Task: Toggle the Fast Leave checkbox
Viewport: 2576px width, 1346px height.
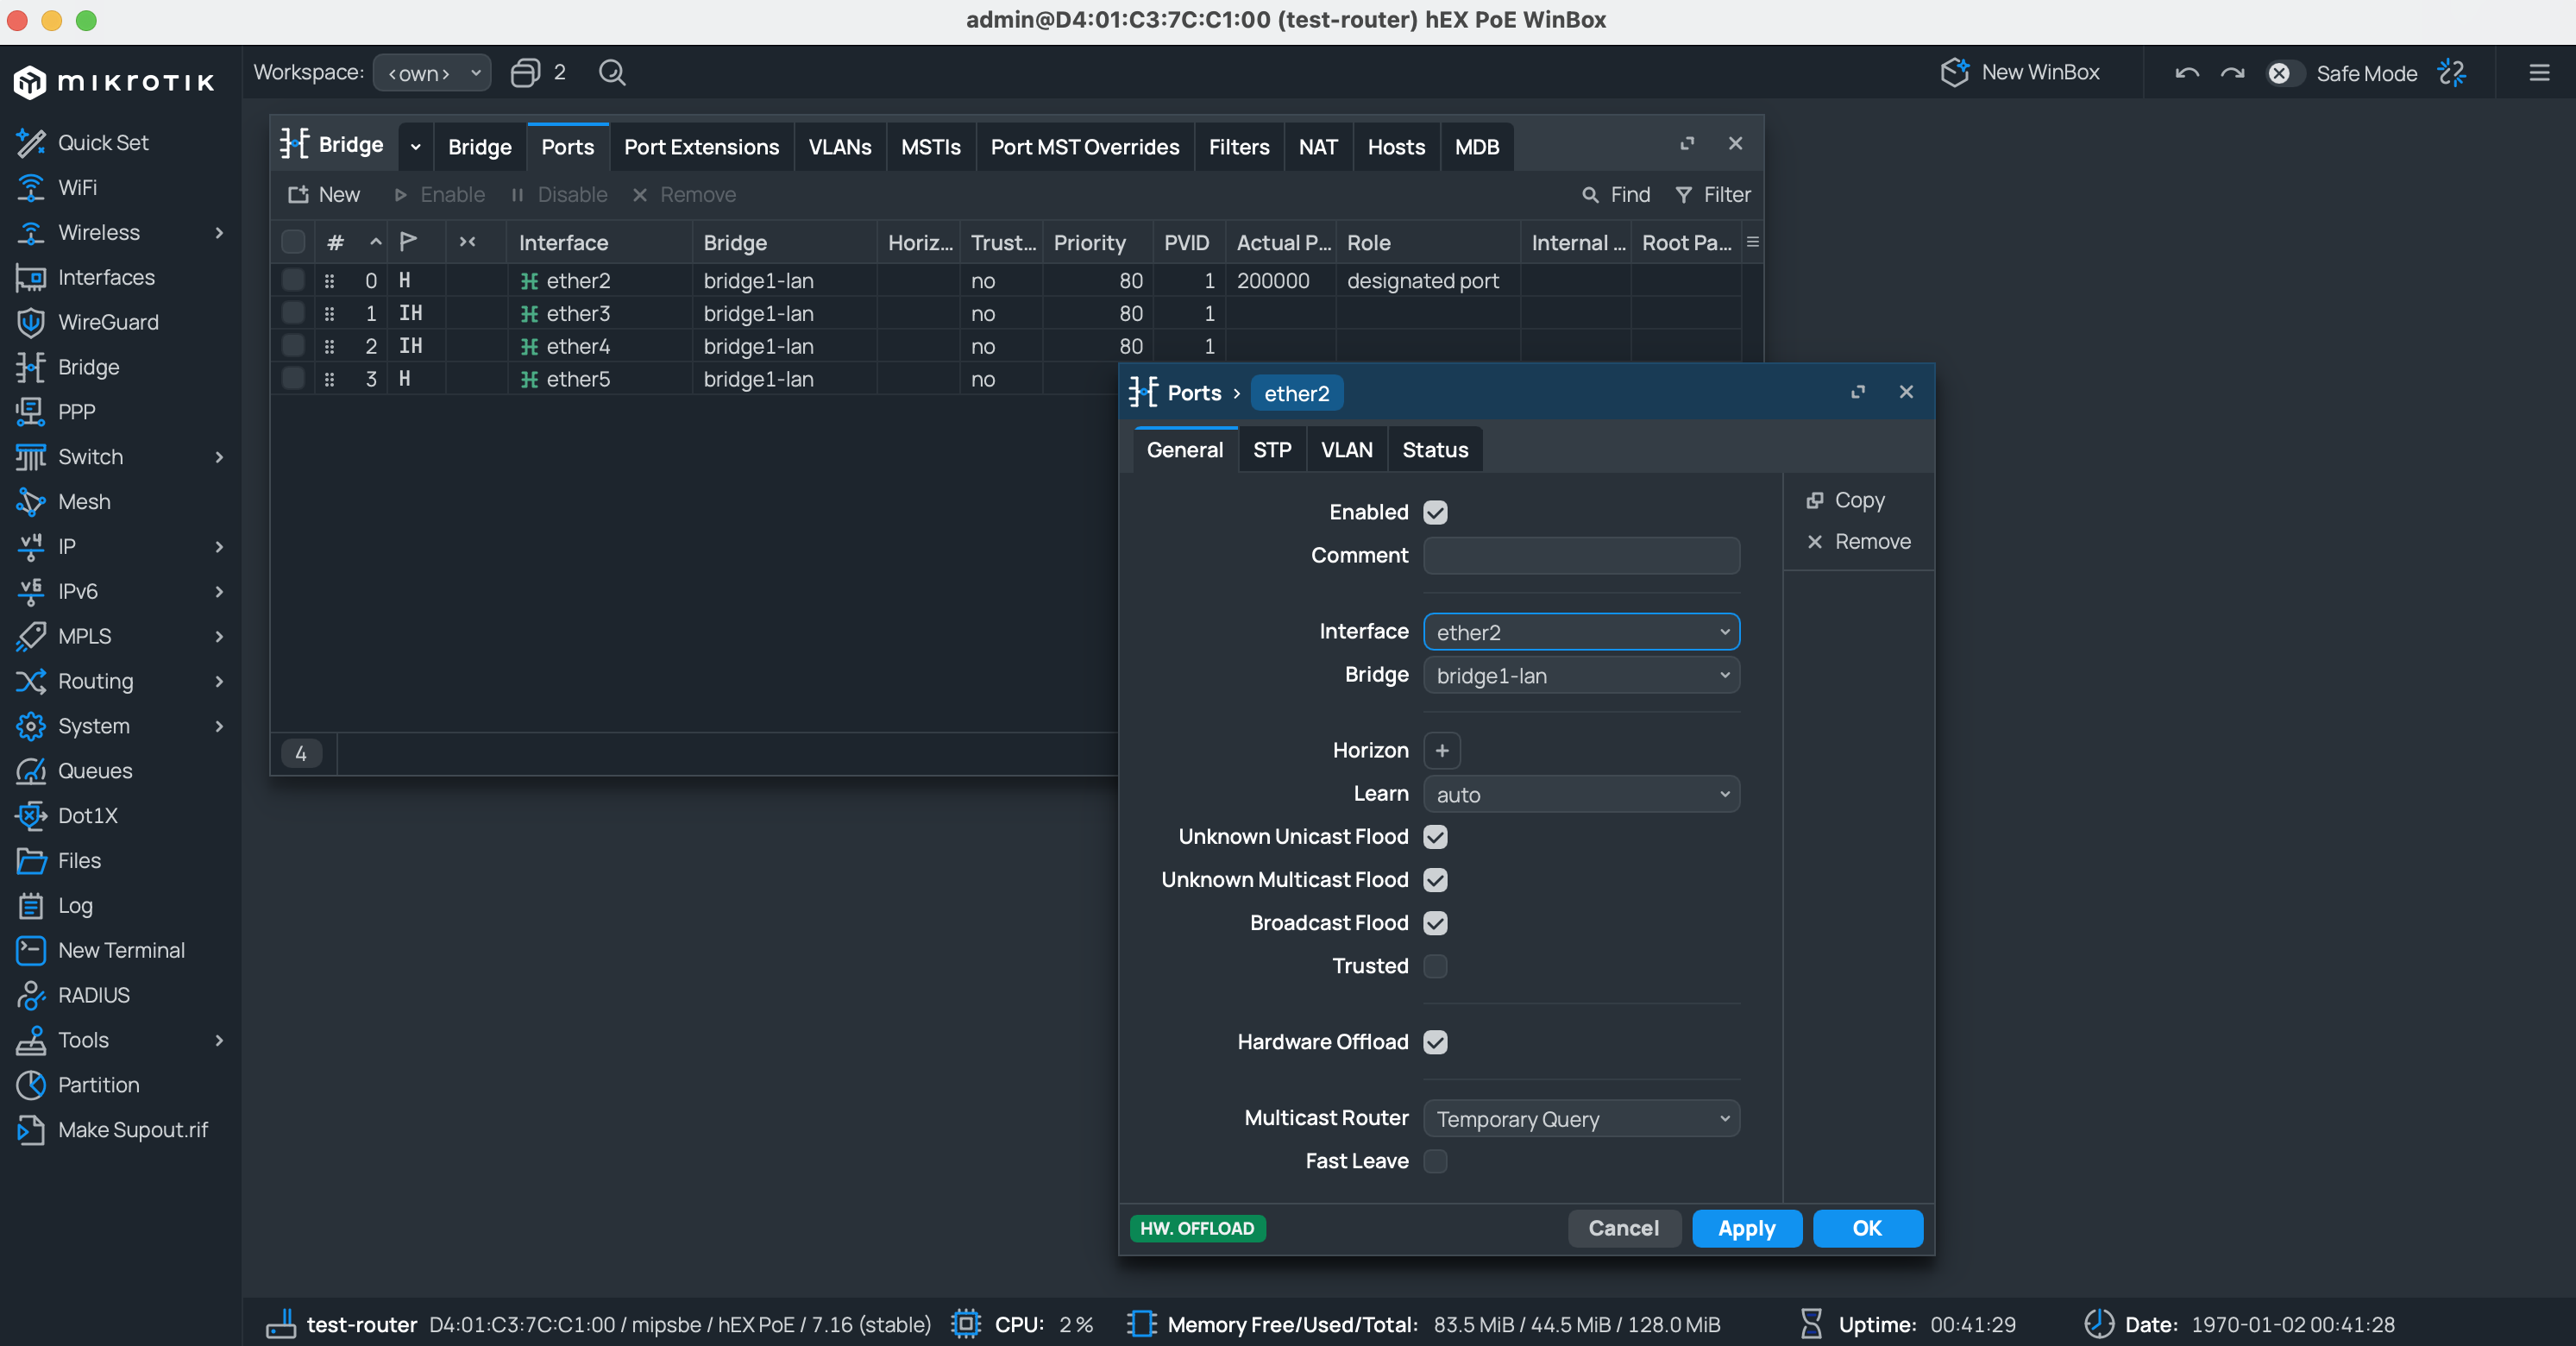Action: (x=1435, y=1161)
